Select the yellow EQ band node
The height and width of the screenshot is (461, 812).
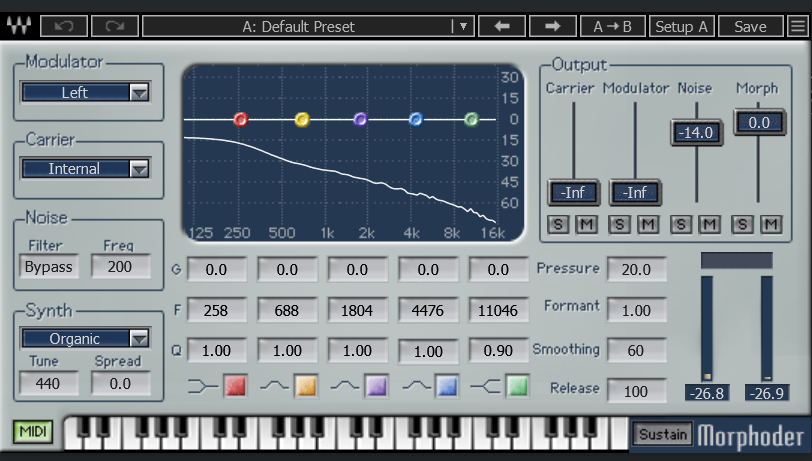(x=302, y=120)
